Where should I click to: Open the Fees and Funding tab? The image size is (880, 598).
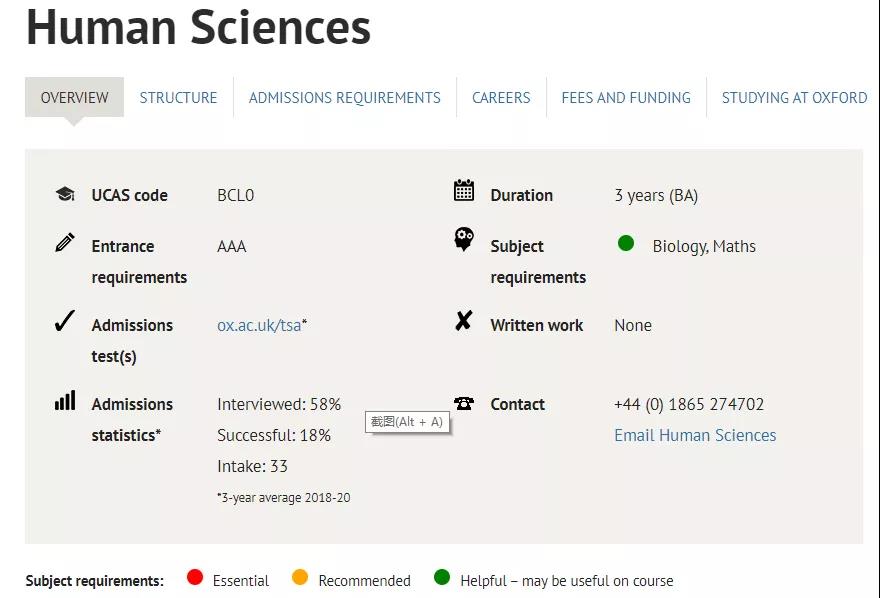pyautogui.click(x=626, y=98)
